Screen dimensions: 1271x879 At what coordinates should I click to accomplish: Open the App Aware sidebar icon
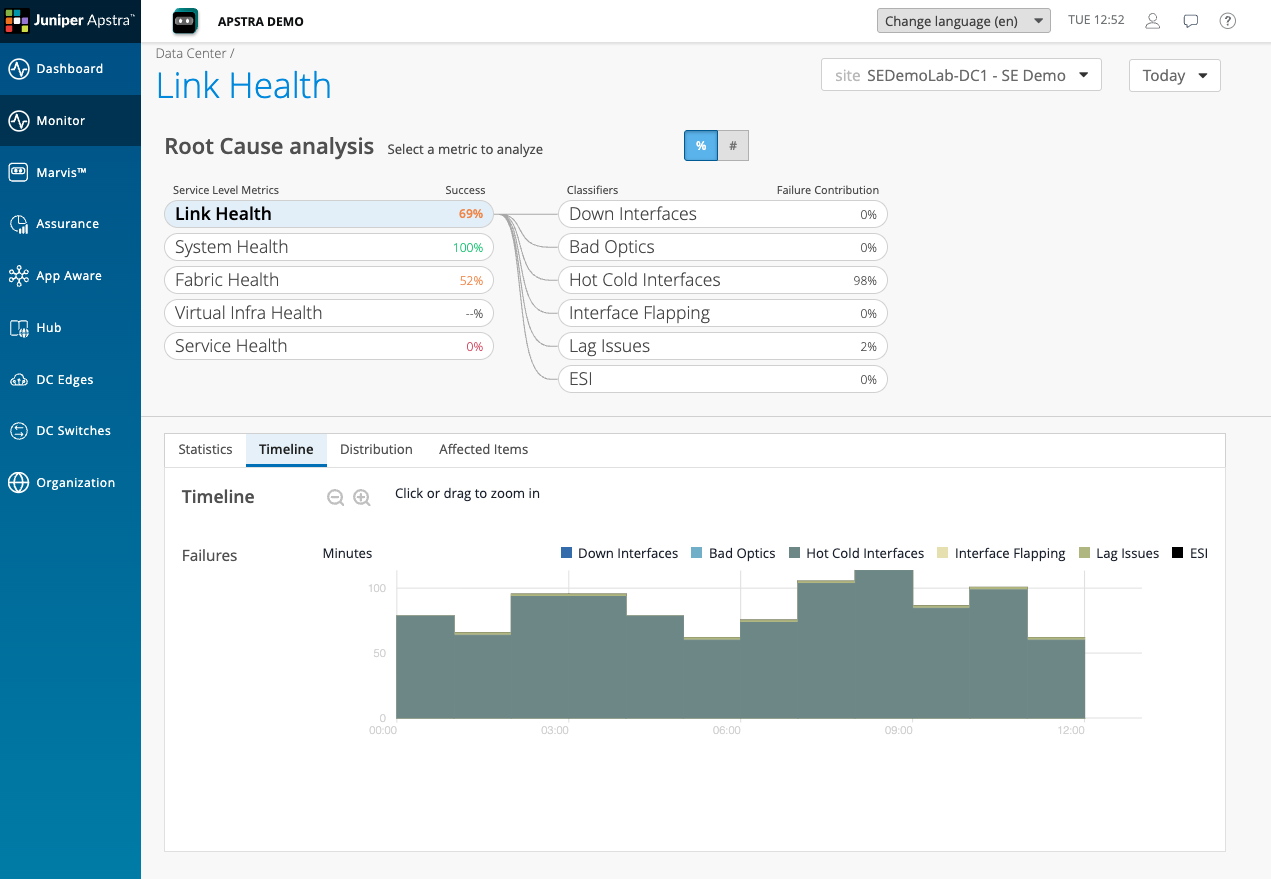(x=19, y=276)
